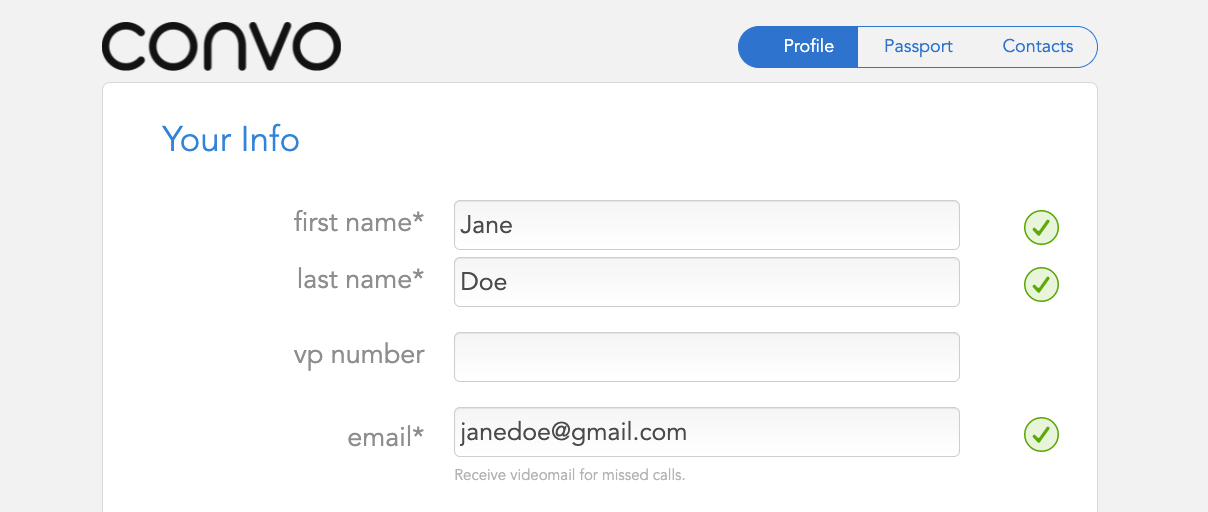The height and width of the screenshot is (512, 1208).
Task: Click the required asterisk after first name
Action: click(x=418, y=220)
